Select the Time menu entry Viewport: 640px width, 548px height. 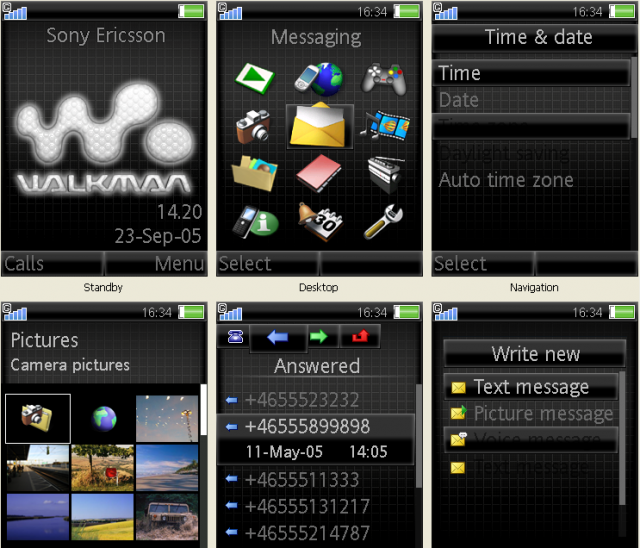pyautogui.click(x=531, y=73)
